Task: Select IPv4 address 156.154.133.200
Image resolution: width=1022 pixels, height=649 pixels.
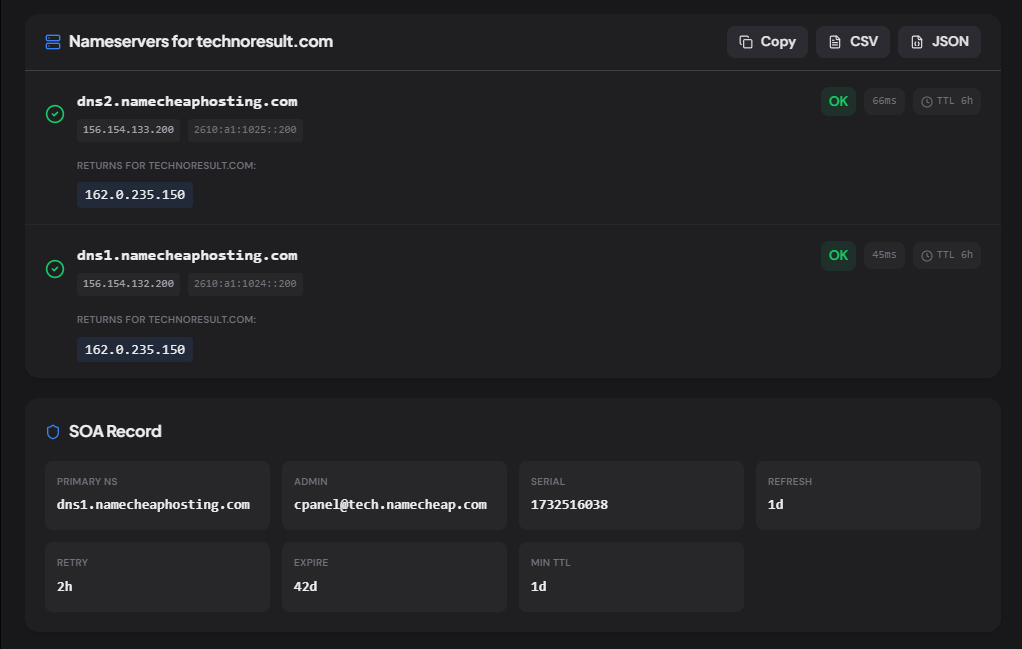Action: pos(128,130)
